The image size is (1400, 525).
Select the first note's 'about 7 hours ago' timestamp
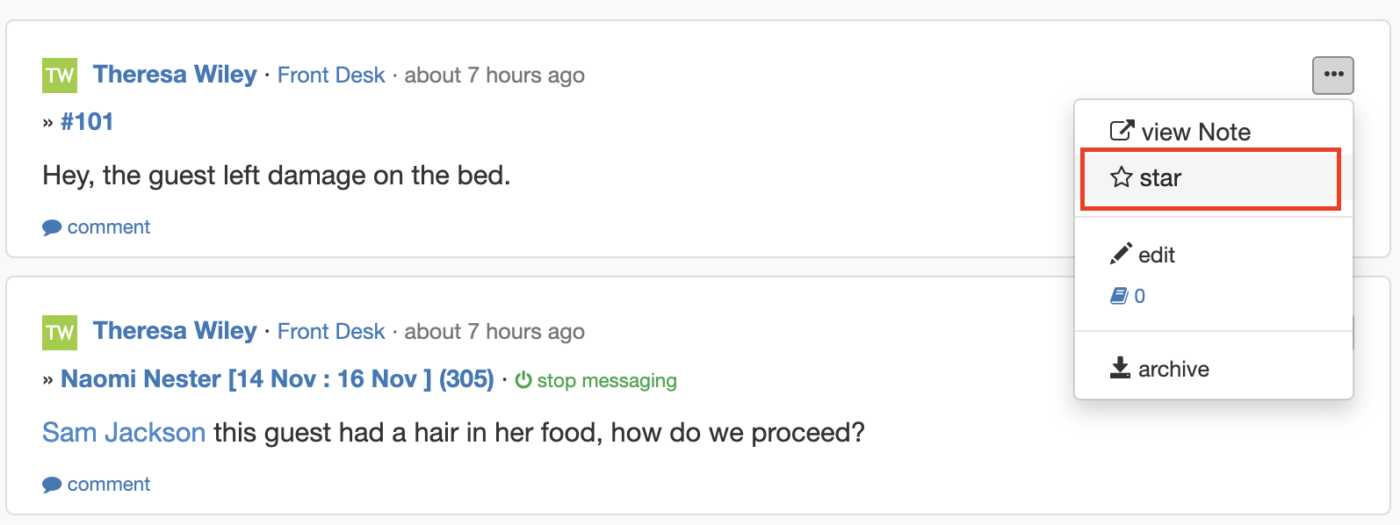[x=494, y=75]
